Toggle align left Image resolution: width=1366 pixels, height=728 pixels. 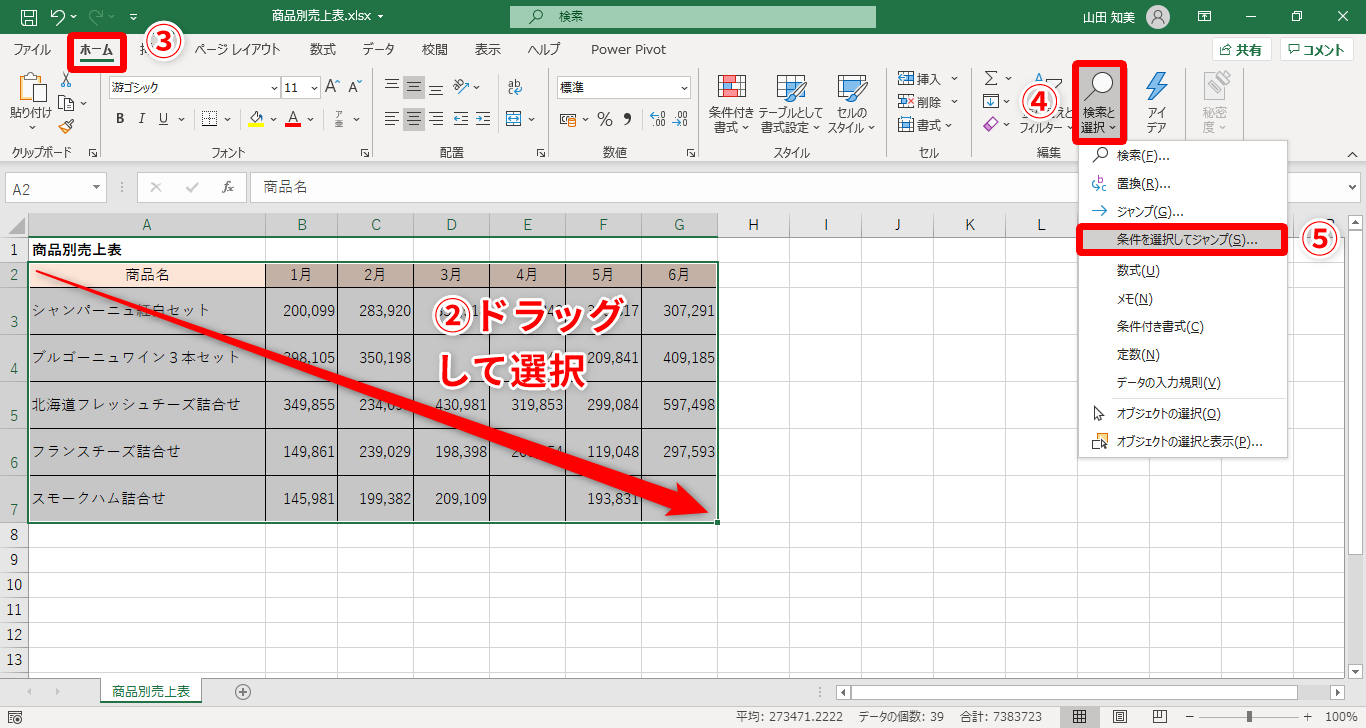[392, 119]
